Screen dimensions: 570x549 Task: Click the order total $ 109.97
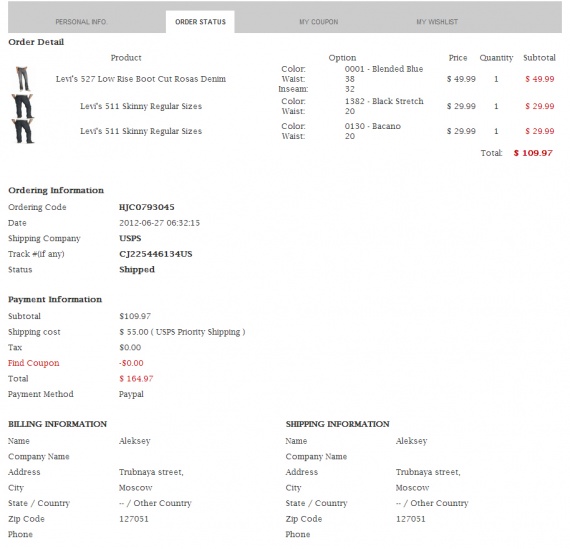pos(533,153)
